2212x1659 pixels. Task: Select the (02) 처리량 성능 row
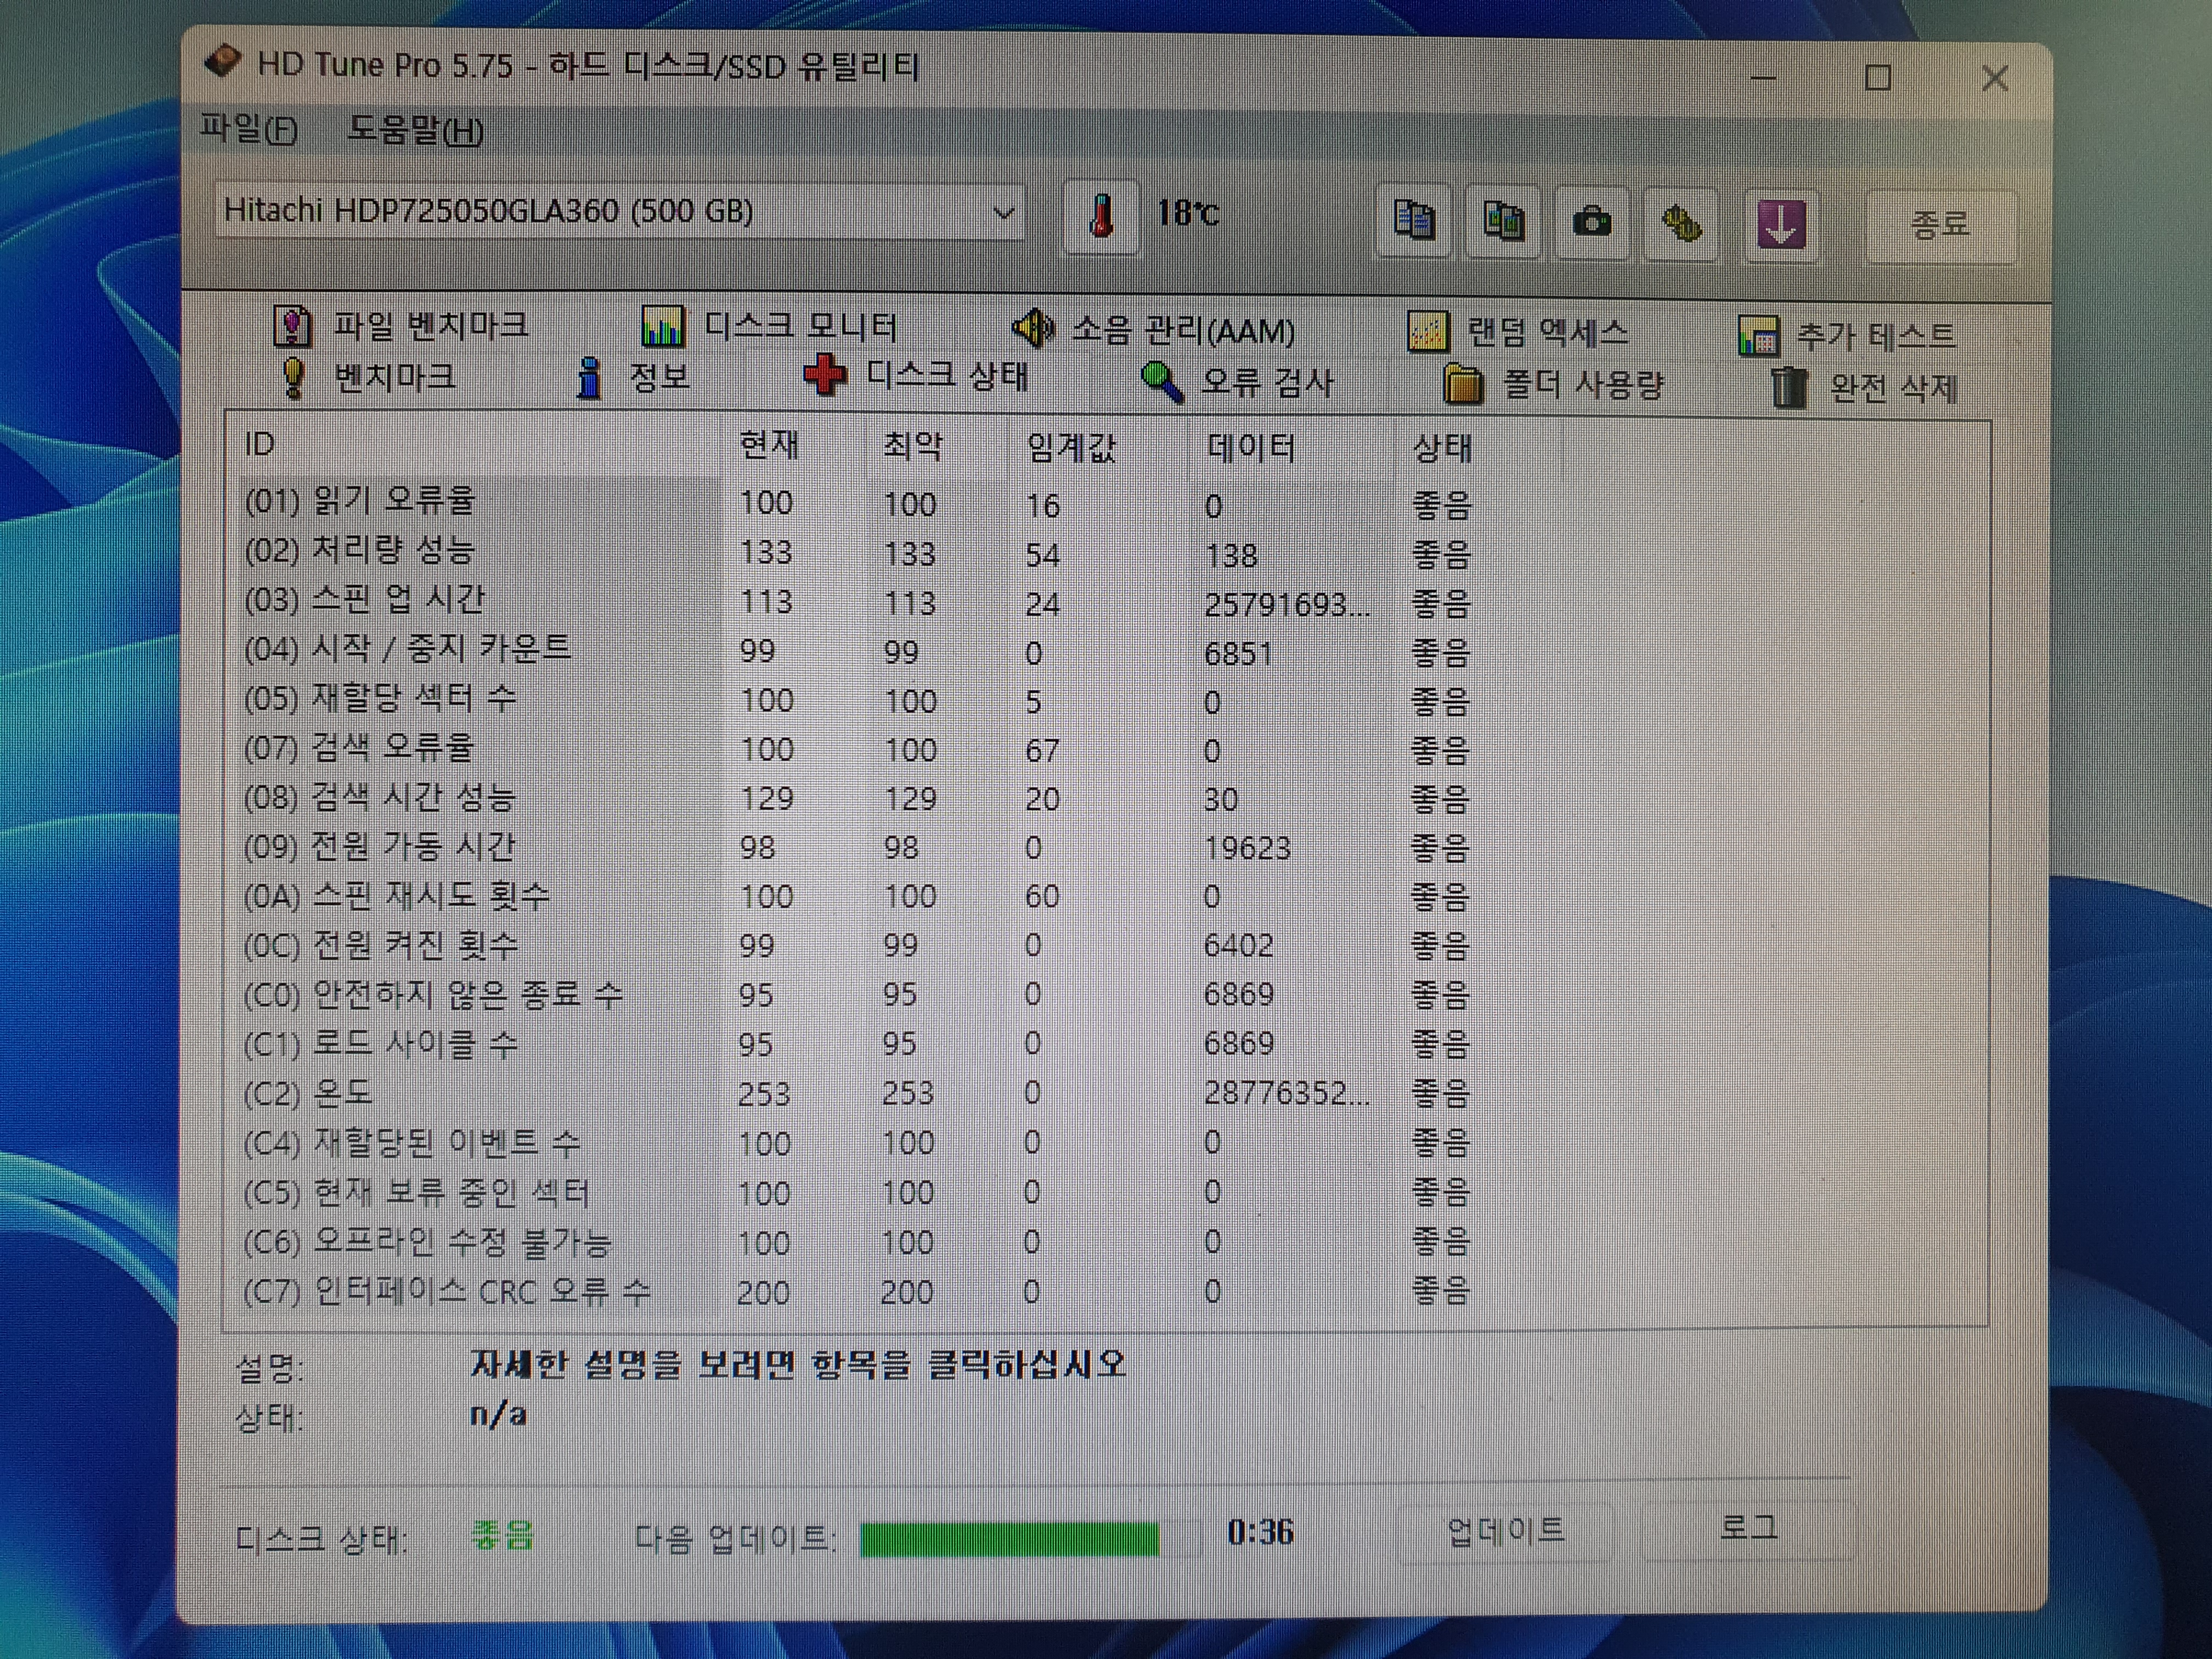coord(858,552)
